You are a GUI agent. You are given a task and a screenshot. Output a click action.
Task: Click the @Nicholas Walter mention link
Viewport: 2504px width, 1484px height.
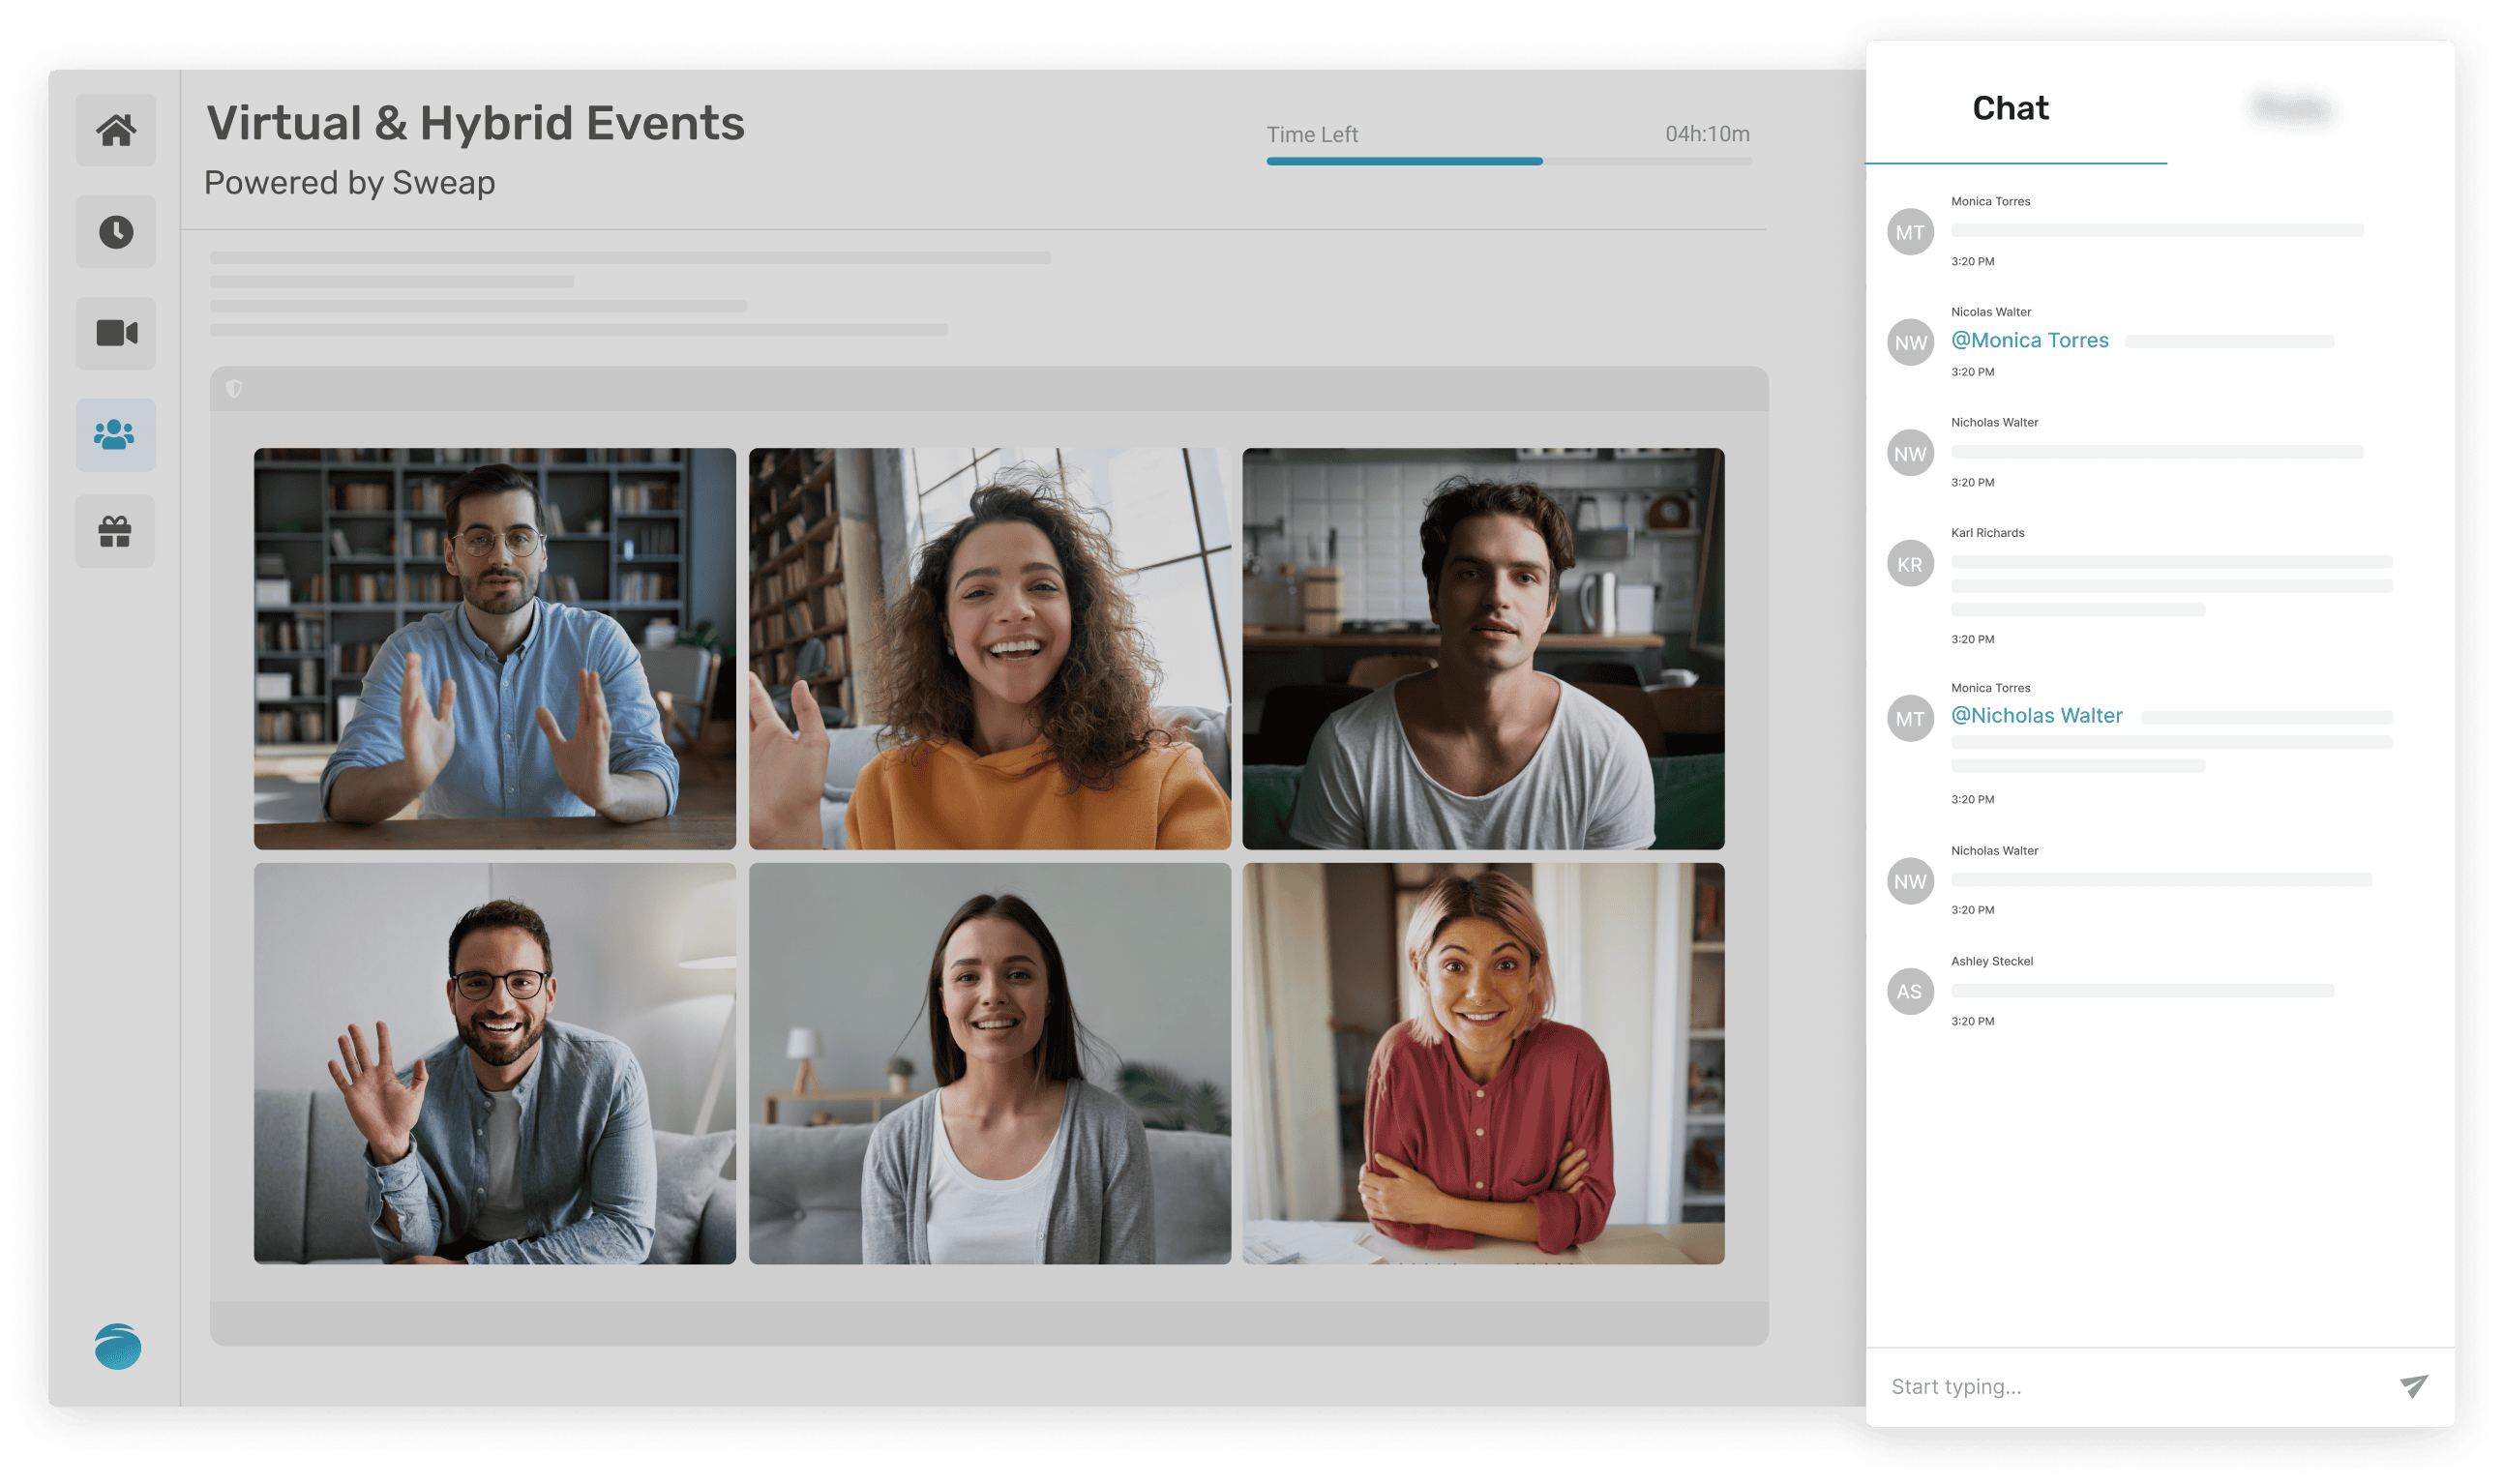click(2036, 716)
